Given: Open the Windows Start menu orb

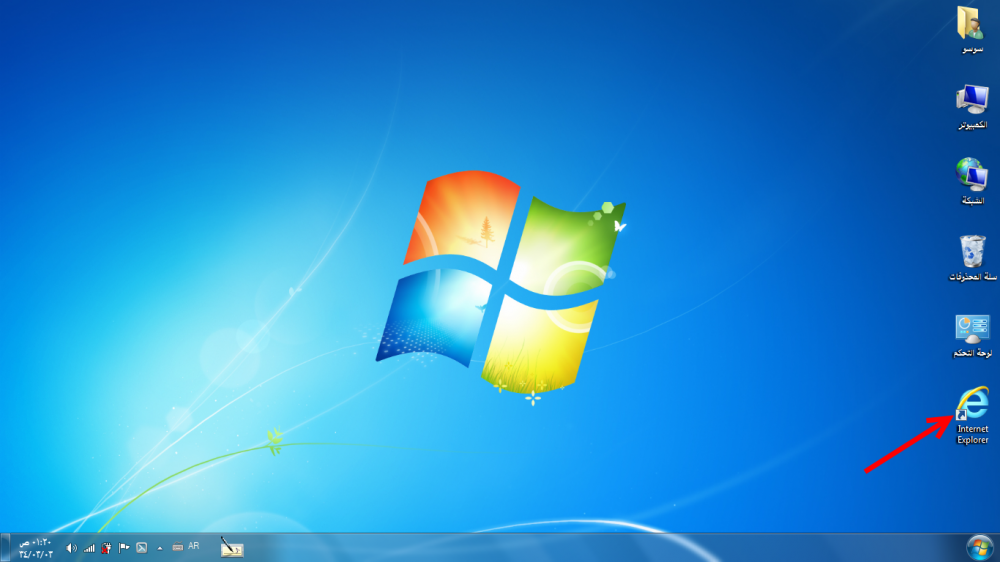Looking at the screenshot, I should [x=978, y=547].
